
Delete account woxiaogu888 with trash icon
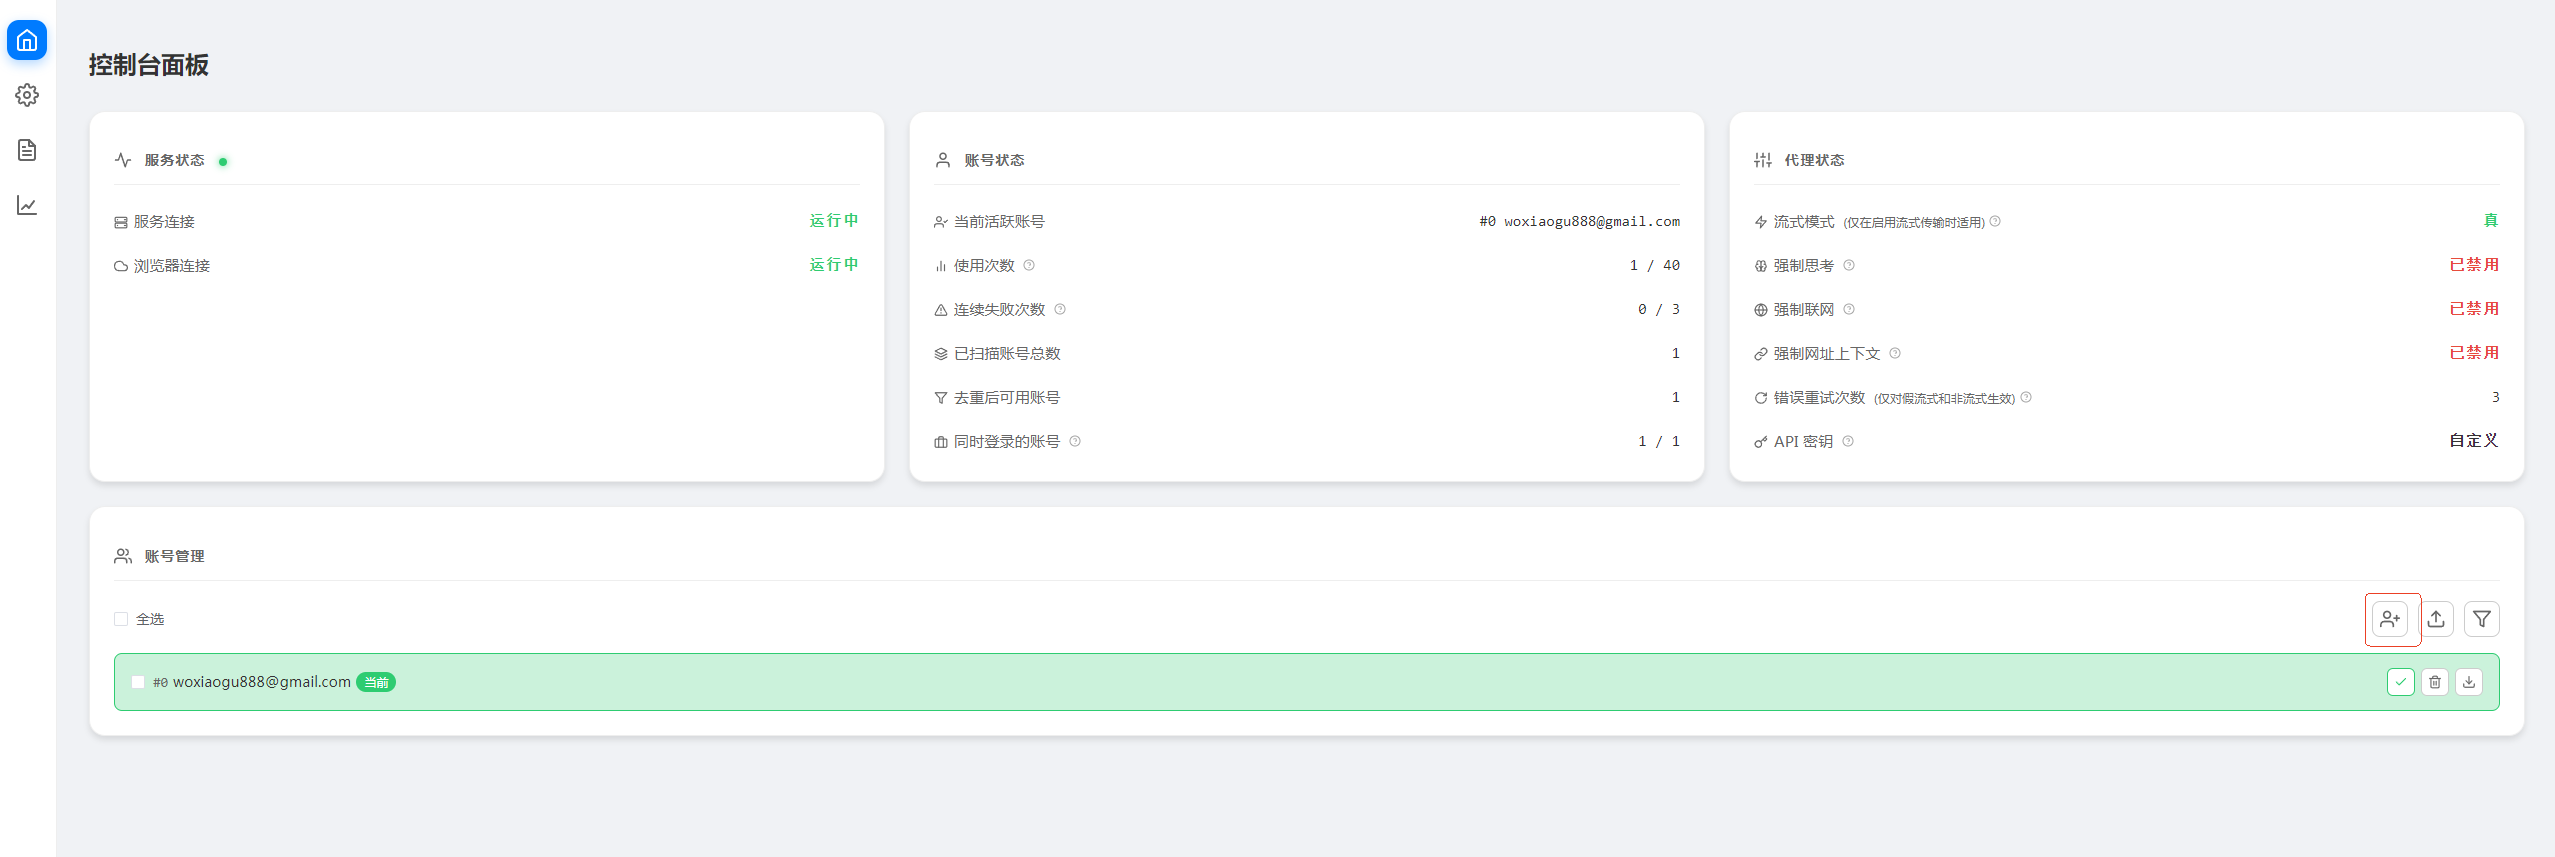tap(2435, 682)
